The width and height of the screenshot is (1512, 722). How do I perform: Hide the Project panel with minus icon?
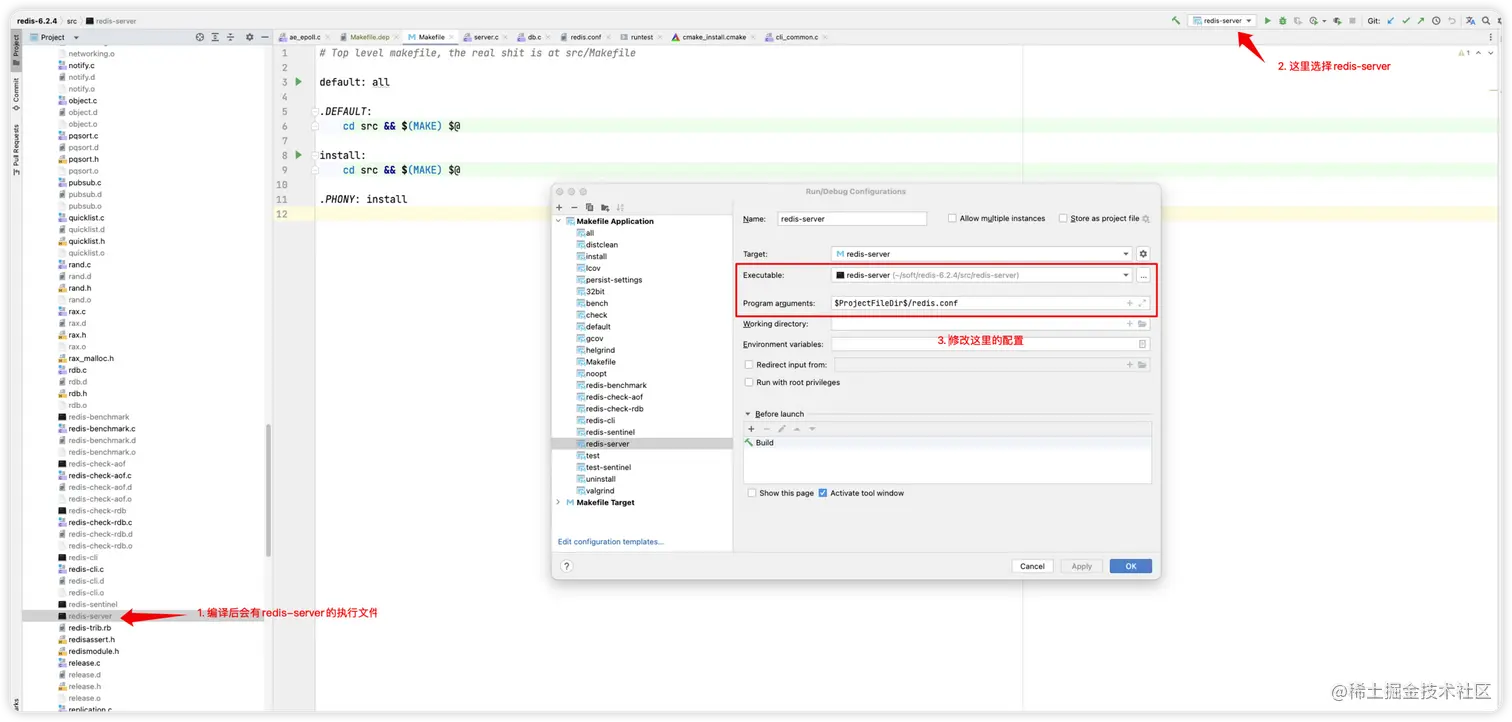[265, 37]
